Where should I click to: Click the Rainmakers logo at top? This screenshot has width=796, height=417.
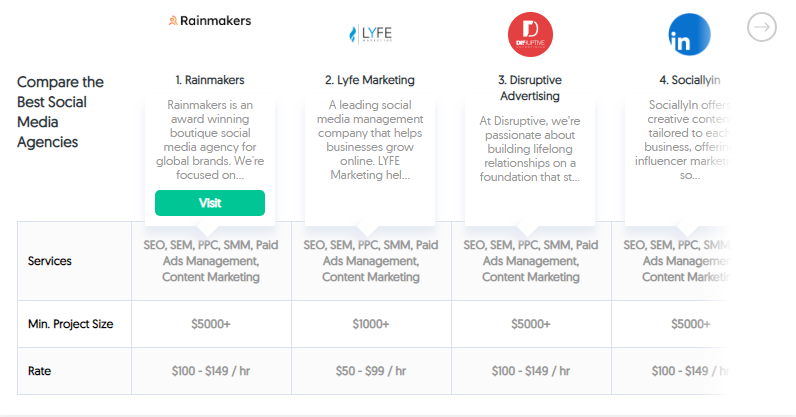coord(210,21)
